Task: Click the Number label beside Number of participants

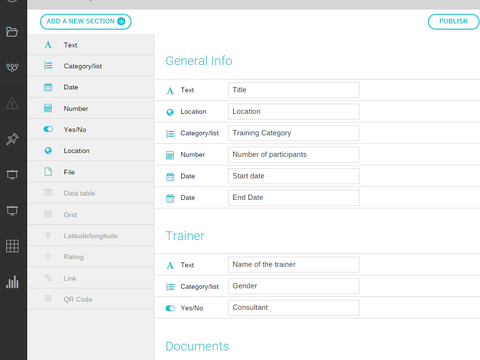Action: pyautogui.click(x=193, y=155)
